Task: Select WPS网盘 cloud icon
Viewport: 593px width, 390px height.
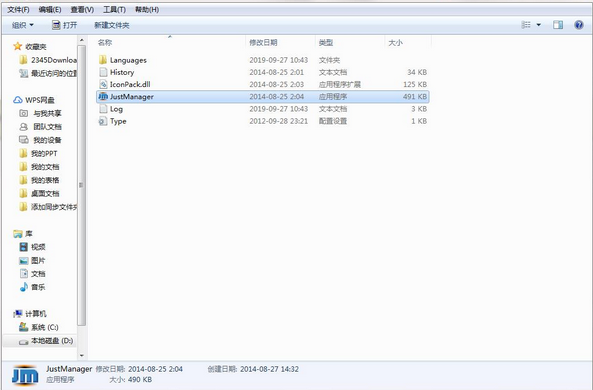Action: point(18,100)
